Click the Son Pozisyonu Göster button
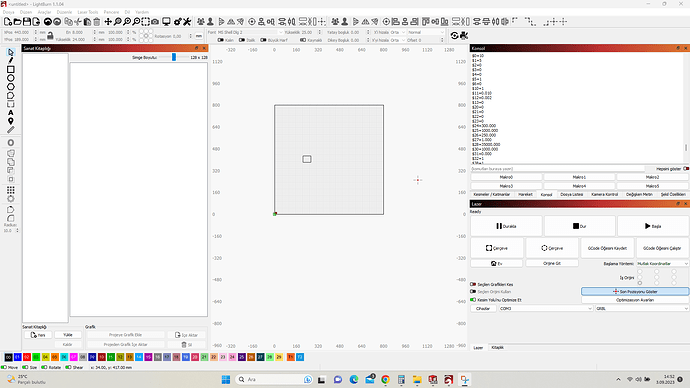The width and height of the screenshot is (690, 388). point(635,291)
